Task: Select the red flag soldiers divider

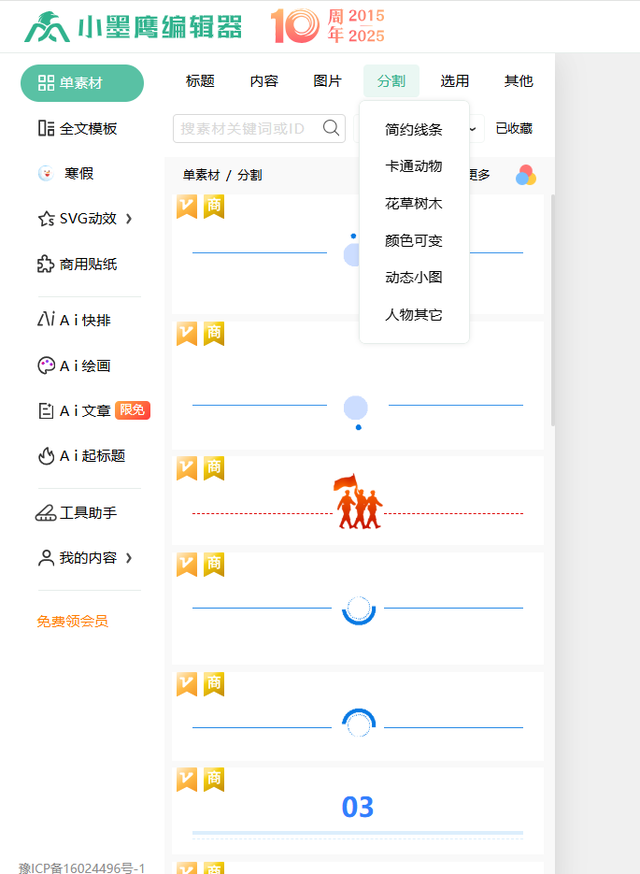Action: (x=357, y=501)
